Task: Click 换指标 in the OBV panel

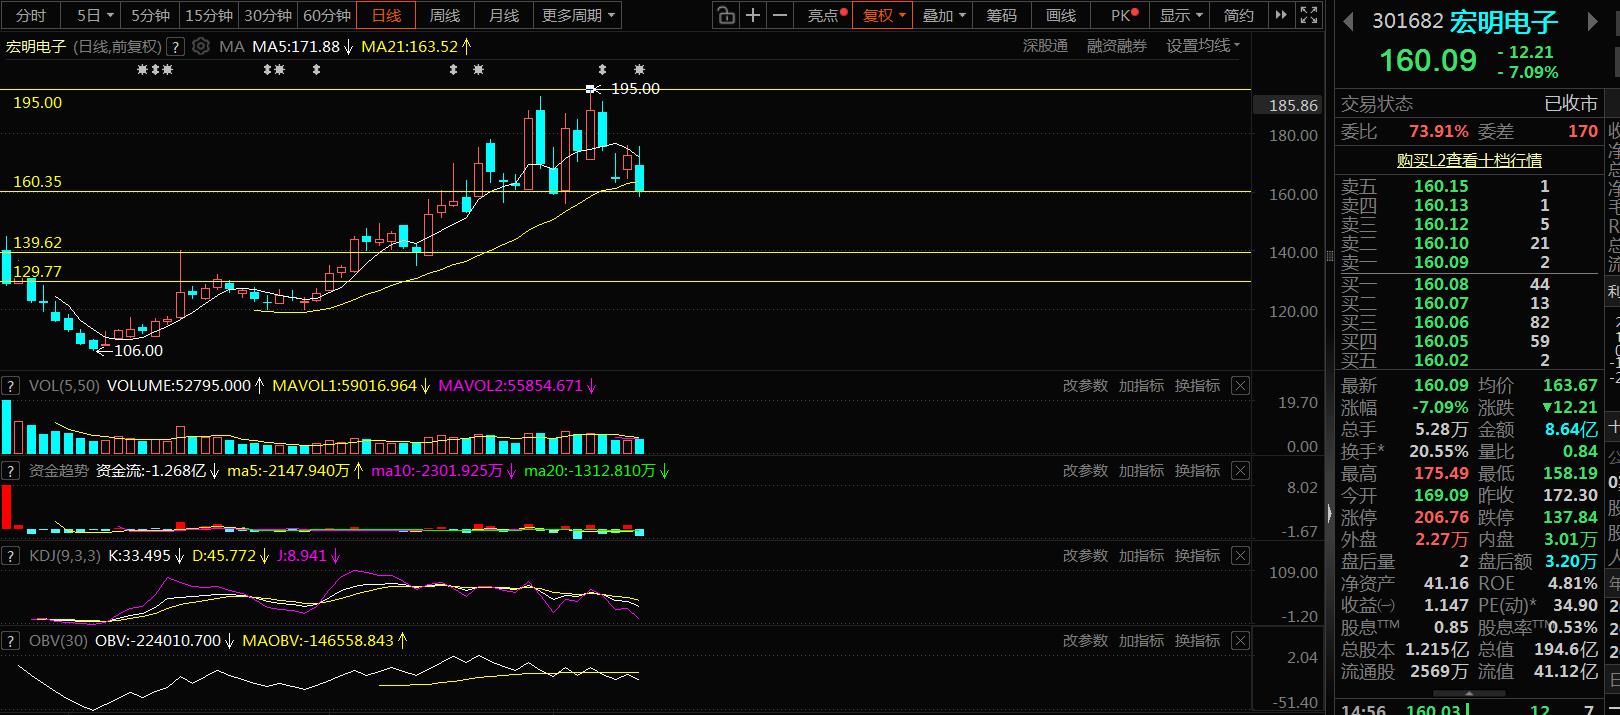Action: click(1197, 641)
